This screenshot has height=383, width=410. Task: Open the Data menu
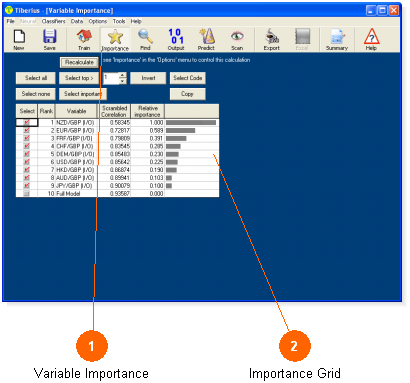click(77, 21)
